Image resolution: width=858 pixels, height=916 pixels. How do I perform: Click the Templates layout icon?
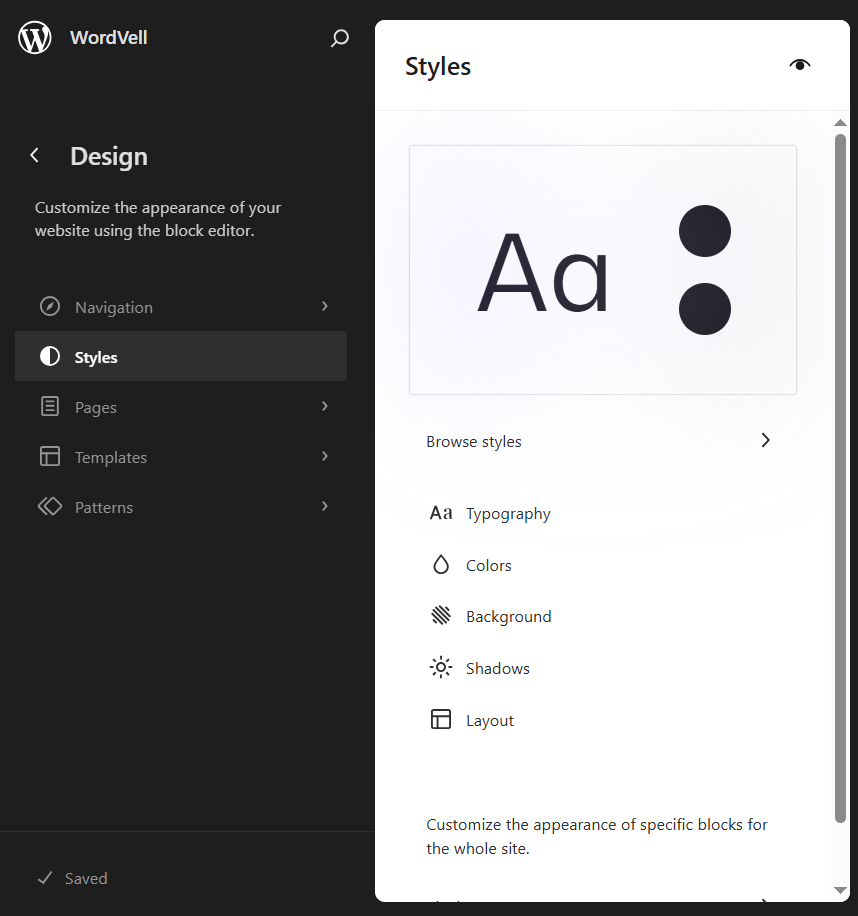click(50, 457)
